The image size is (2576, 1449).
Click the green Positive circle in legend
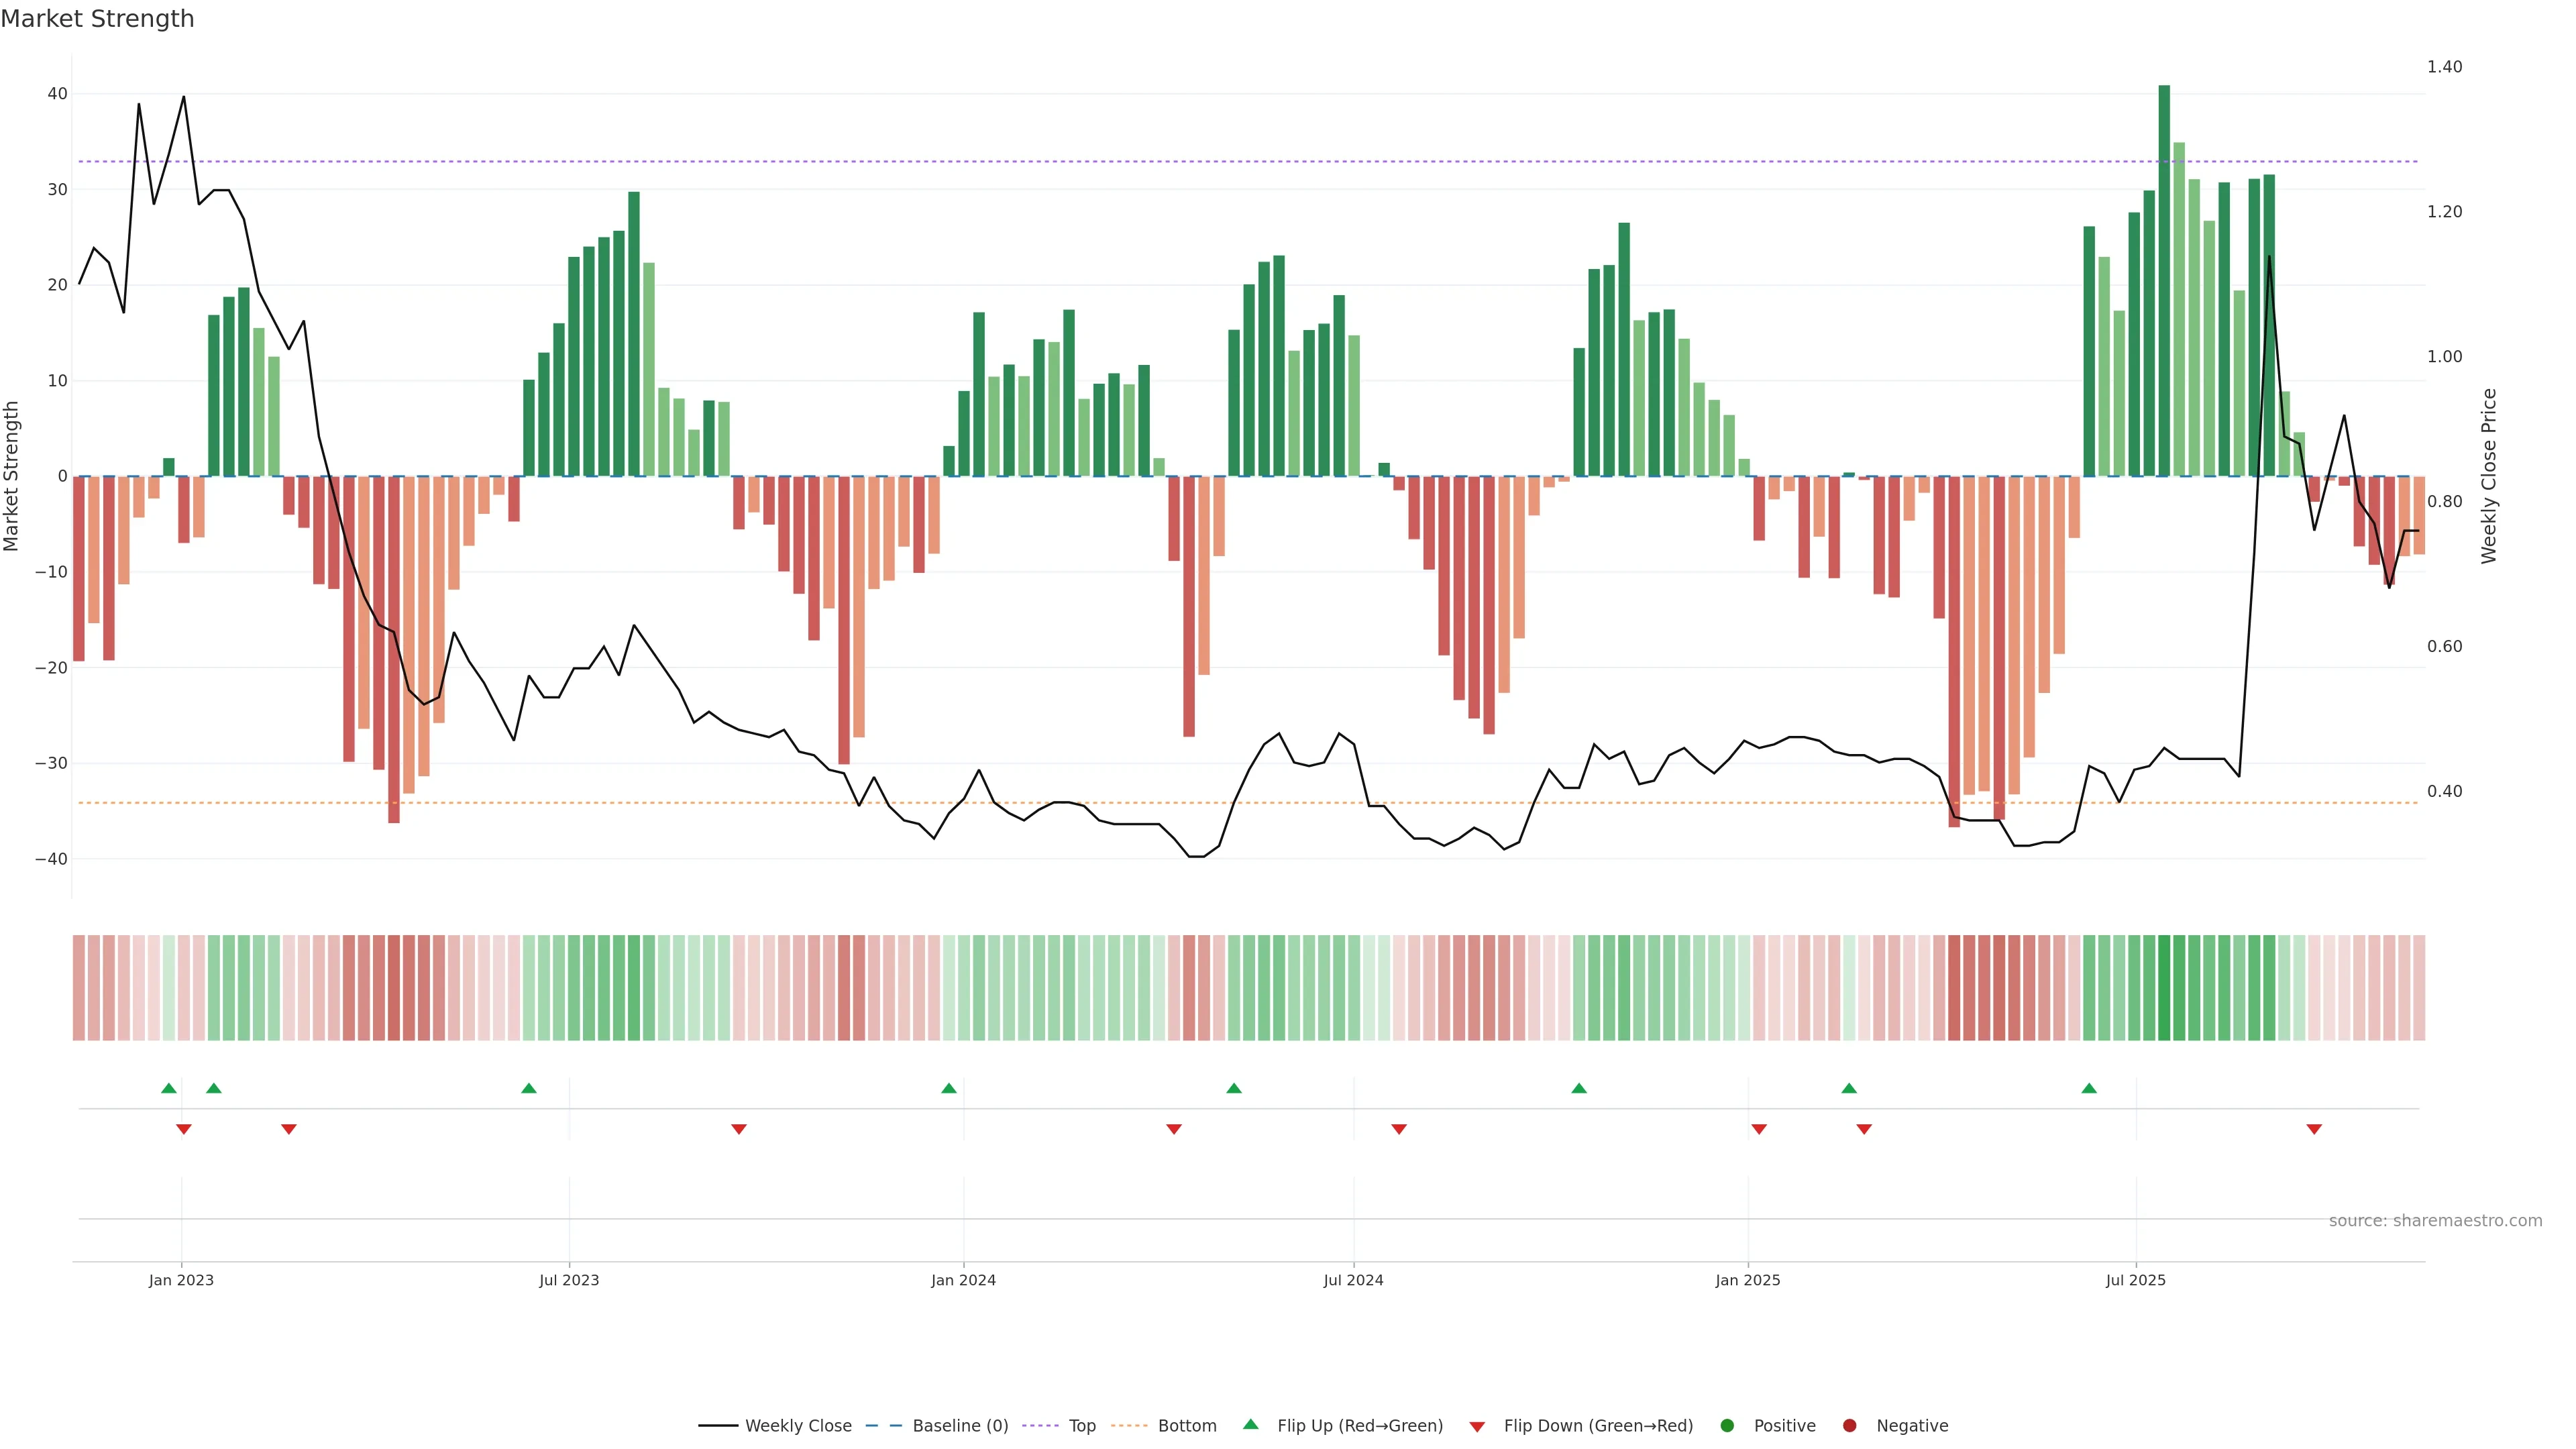(x=1727, y=1426)
